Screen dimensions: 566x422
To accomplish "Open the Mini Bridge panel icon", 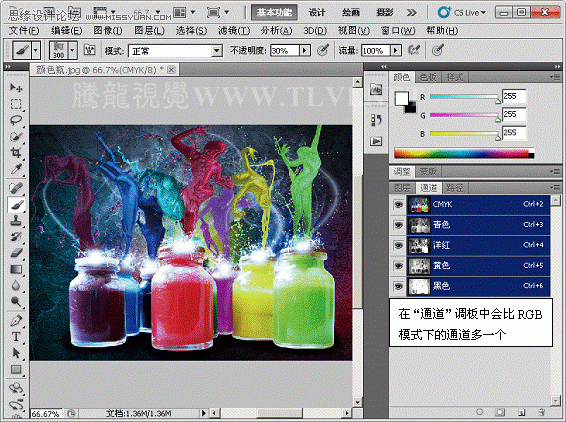I will click(376, 89).
